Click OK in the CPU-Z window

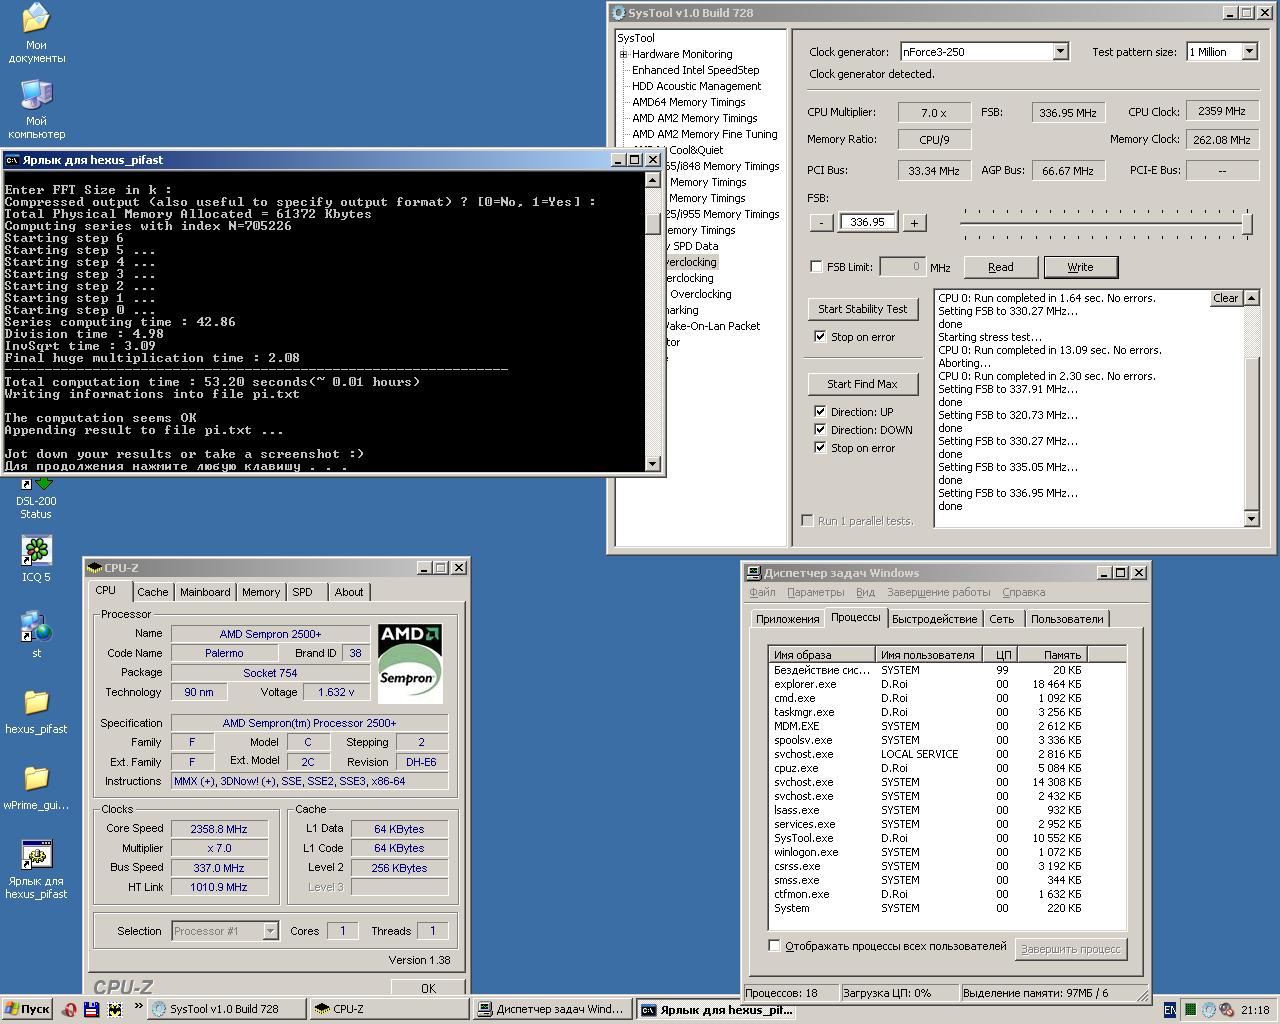428,988
